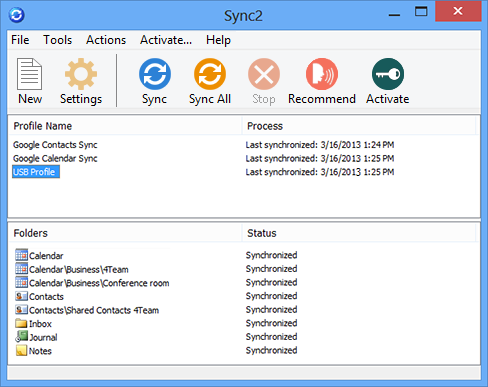Click Synchronized status for Notes
Viewport: 488px width, 387px height.
pyautogui.click(x=271, y=350)
